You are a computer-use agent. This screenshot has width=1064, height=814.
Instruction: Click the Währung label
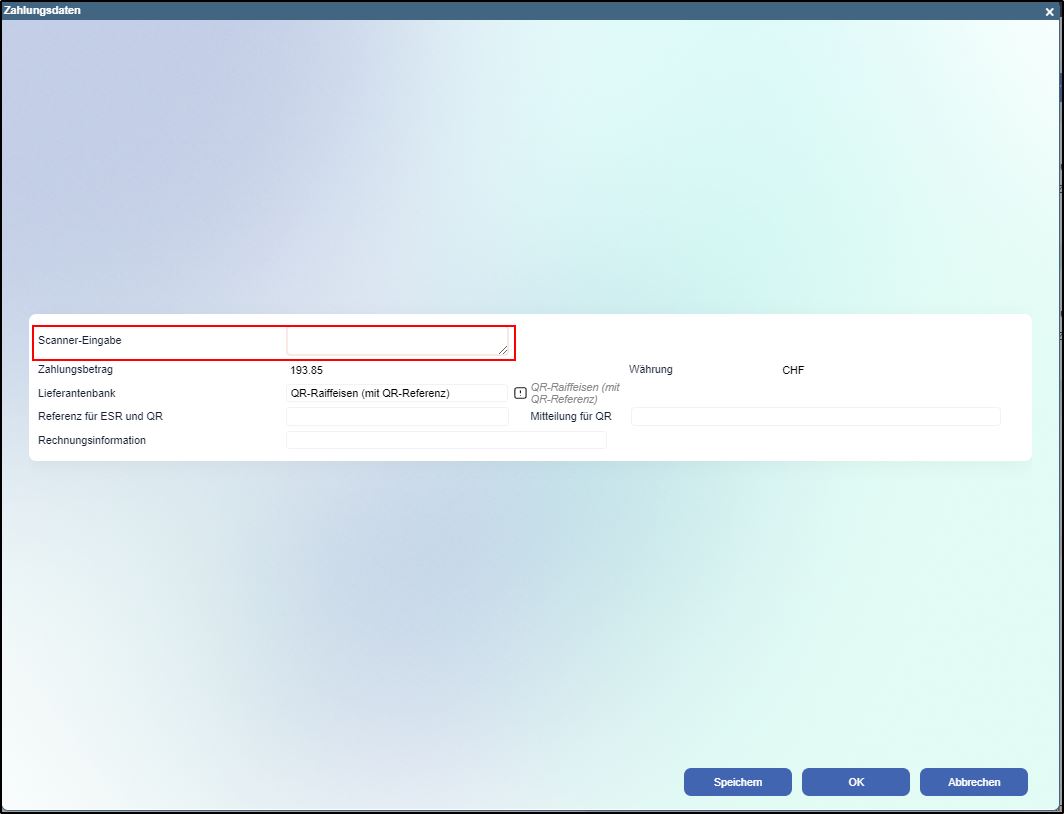651,369
